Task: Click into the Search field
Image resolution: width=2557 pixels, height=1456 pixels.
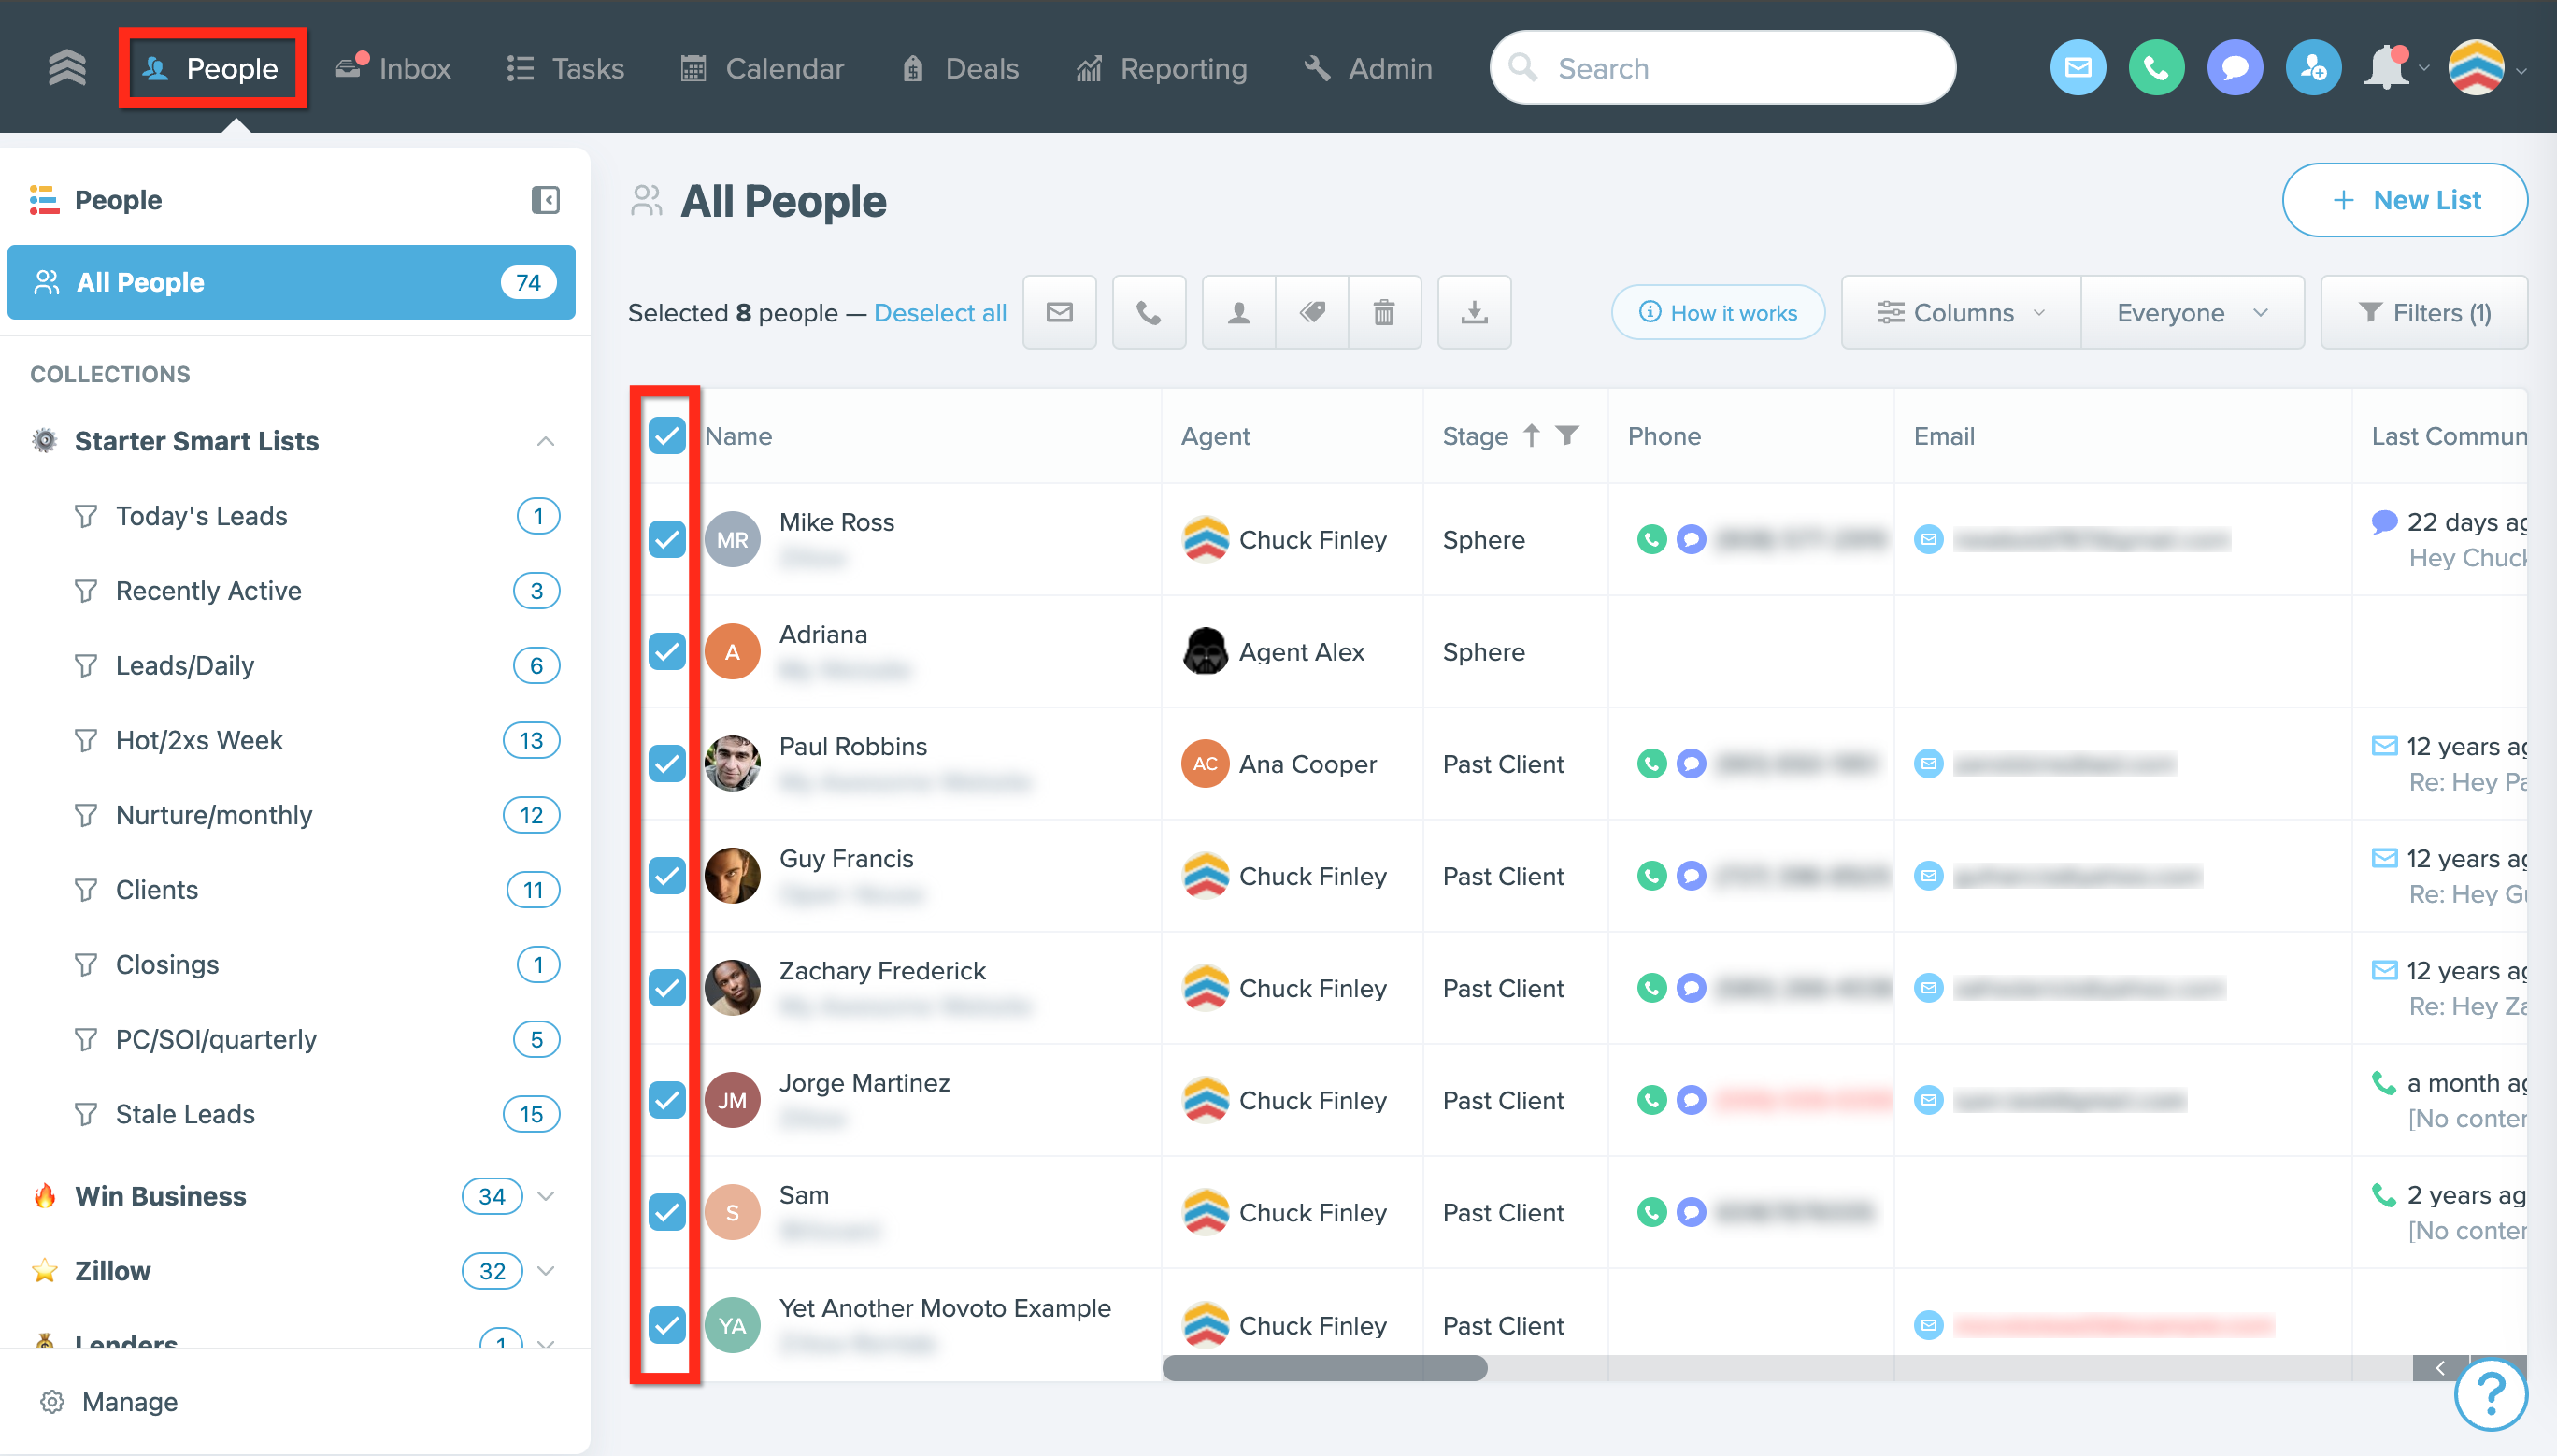Action: tap(1722, 68)
